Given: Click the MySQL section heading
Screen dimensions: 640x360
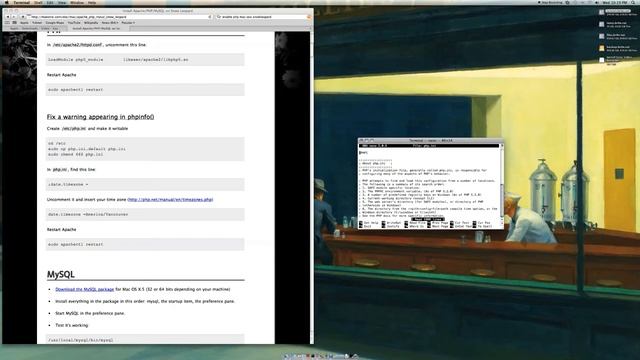Looking at the screenshot, I should (x=60, y=274).
